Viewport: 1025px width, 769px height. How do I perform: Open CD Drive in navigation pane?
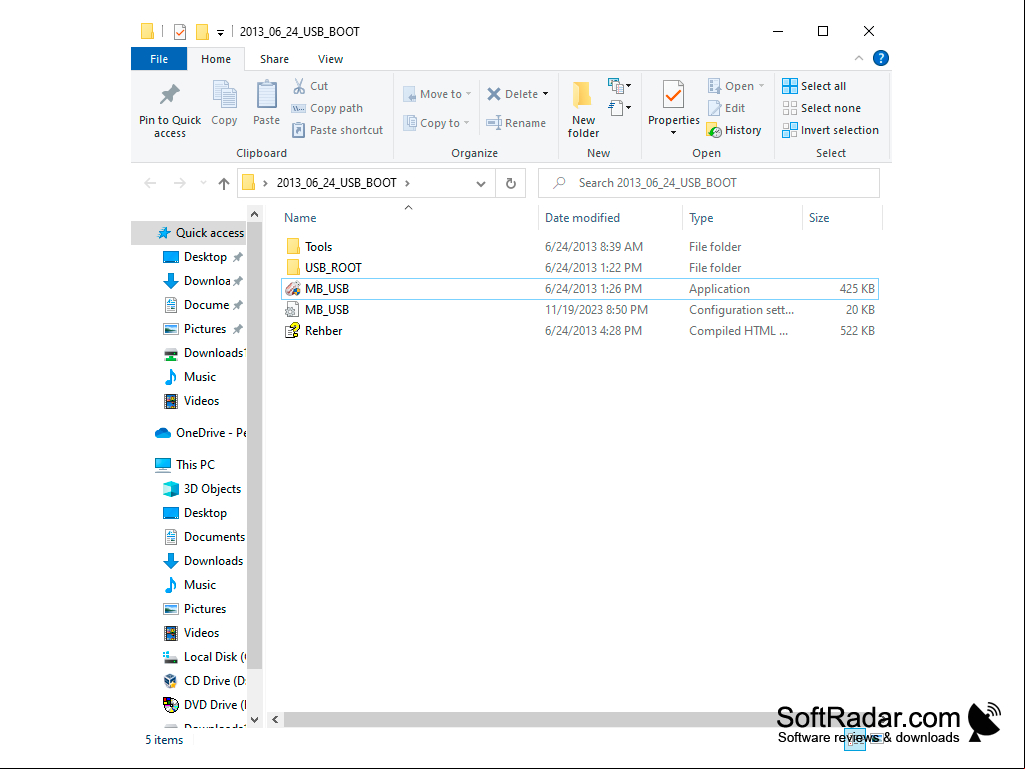(x=204, y=681)
